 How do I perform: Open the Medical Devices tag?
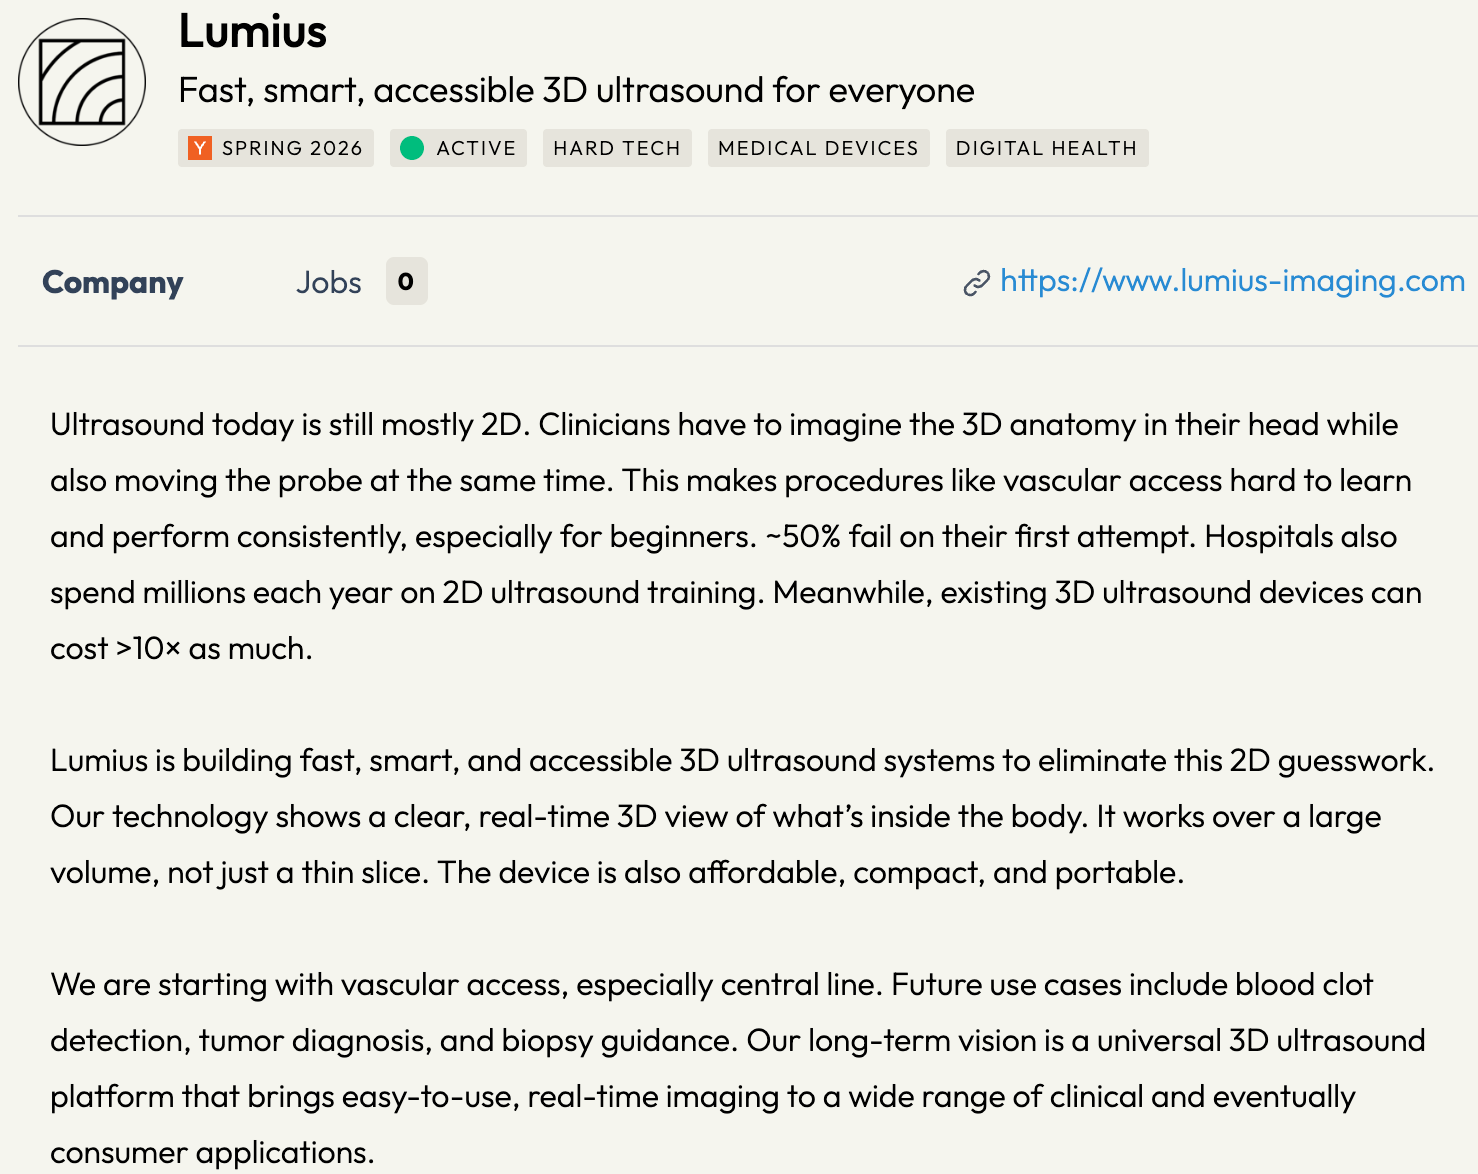click(818, 148)
